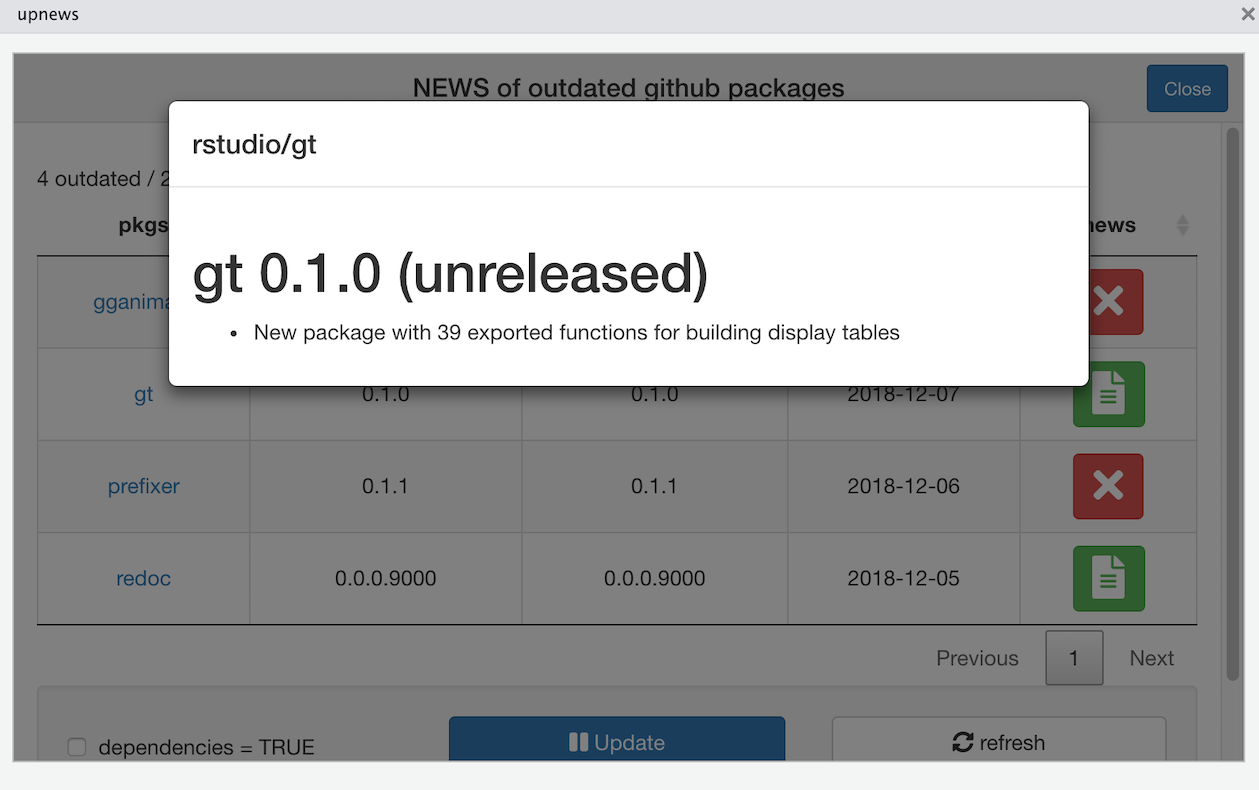Enable dependencies = TRUE checkbox
This screenshot has height=790, width=1259.
tap(76, 747)
